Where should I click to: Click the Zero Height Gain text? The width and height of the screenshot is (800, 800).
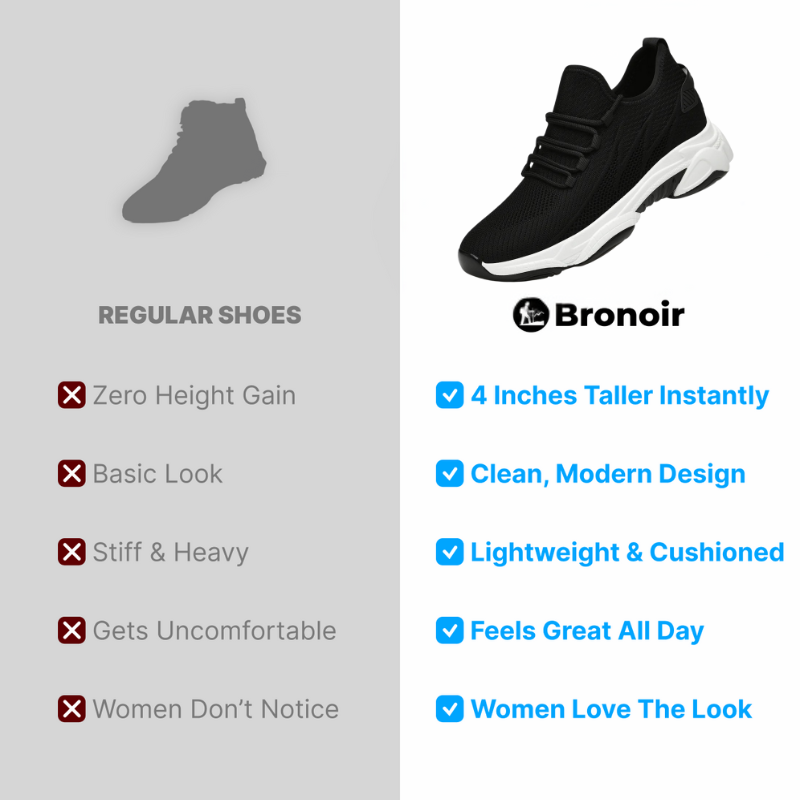click(x=194, y=395)
